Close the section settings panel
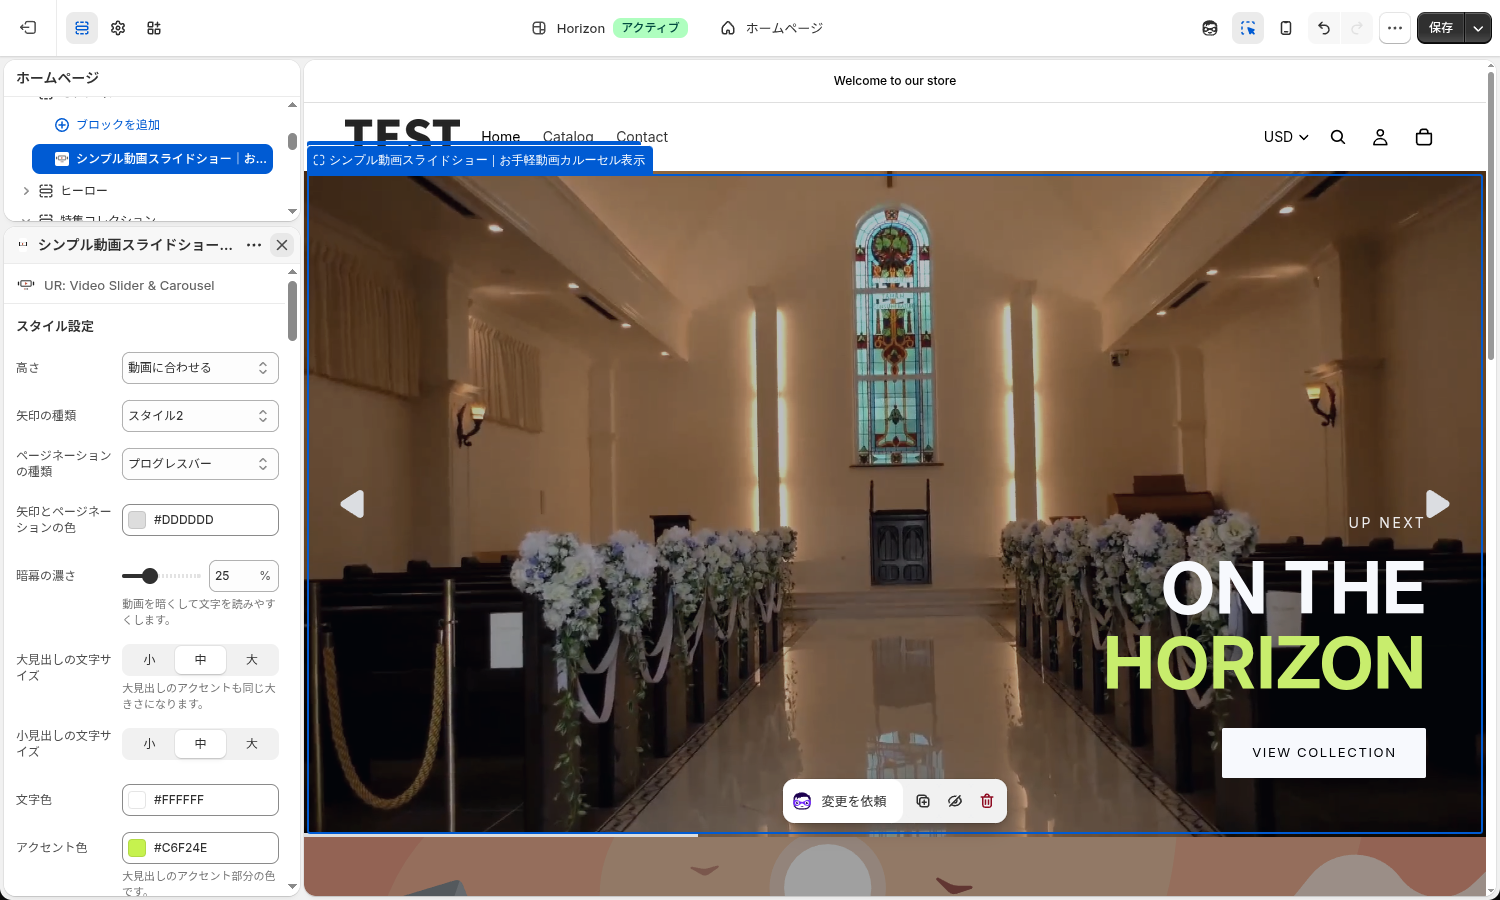The image size is (1500, 900). click(282, 245)
